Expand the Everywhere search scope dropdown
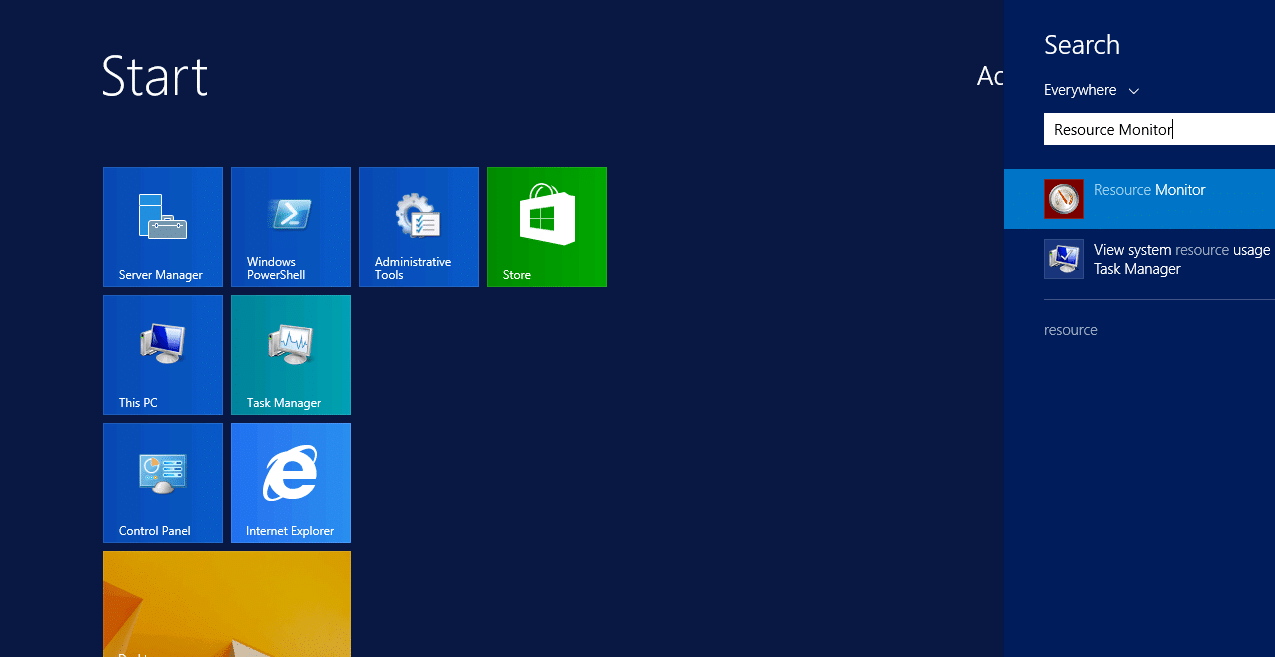This screenshot has width=1275, height=657. coord(1092,90)
